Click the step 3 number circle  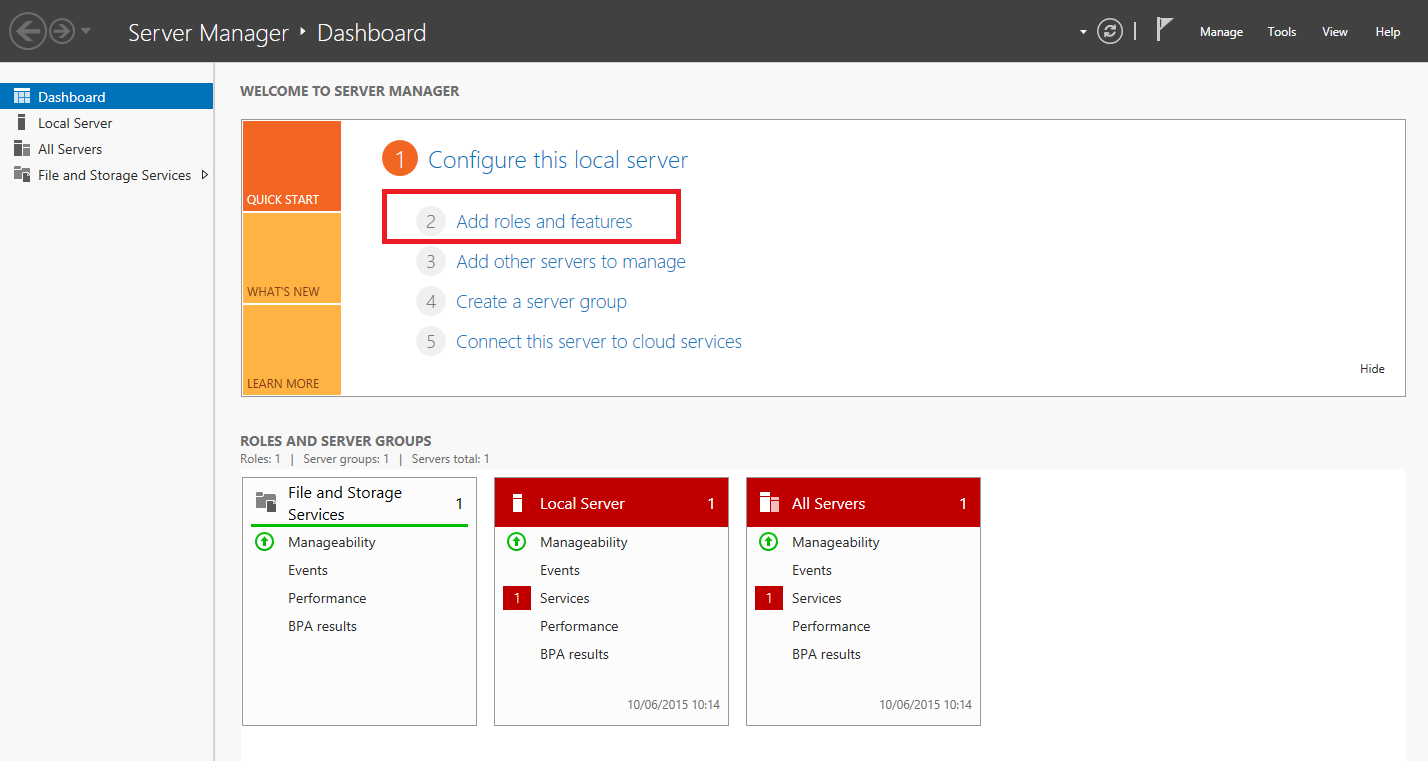(x=431, y=262)
